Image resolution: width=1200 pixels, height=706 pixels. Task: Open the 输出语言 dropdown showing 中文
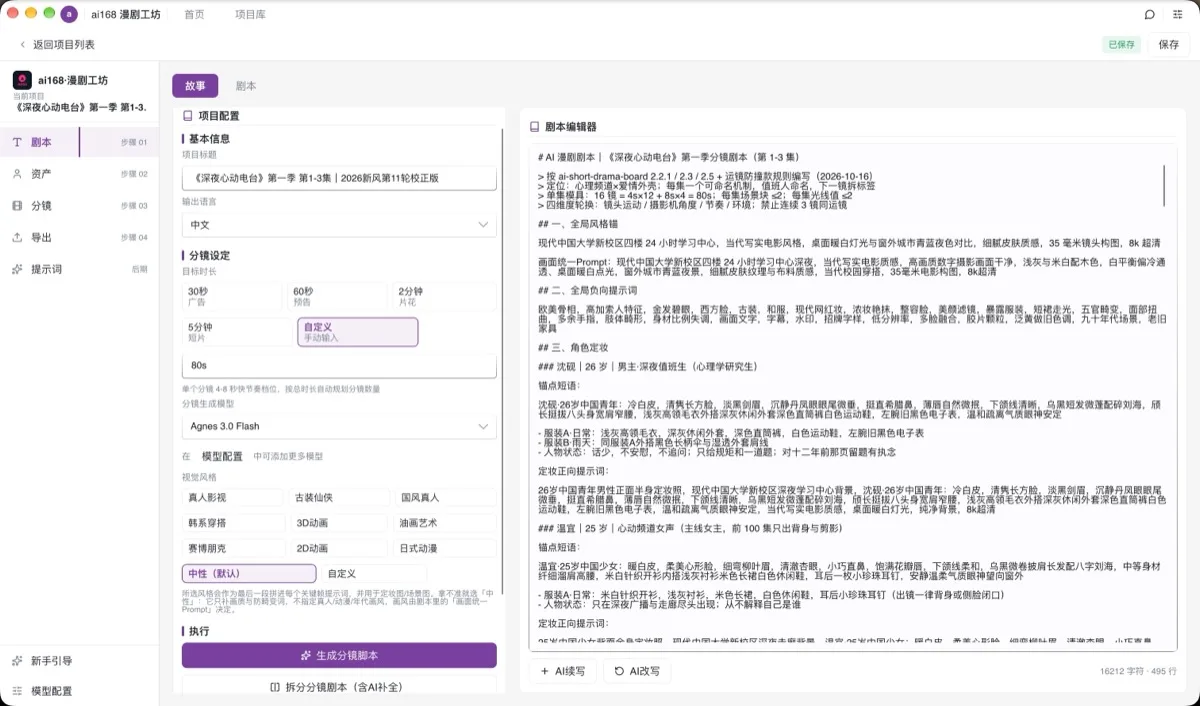coord(339,225)
